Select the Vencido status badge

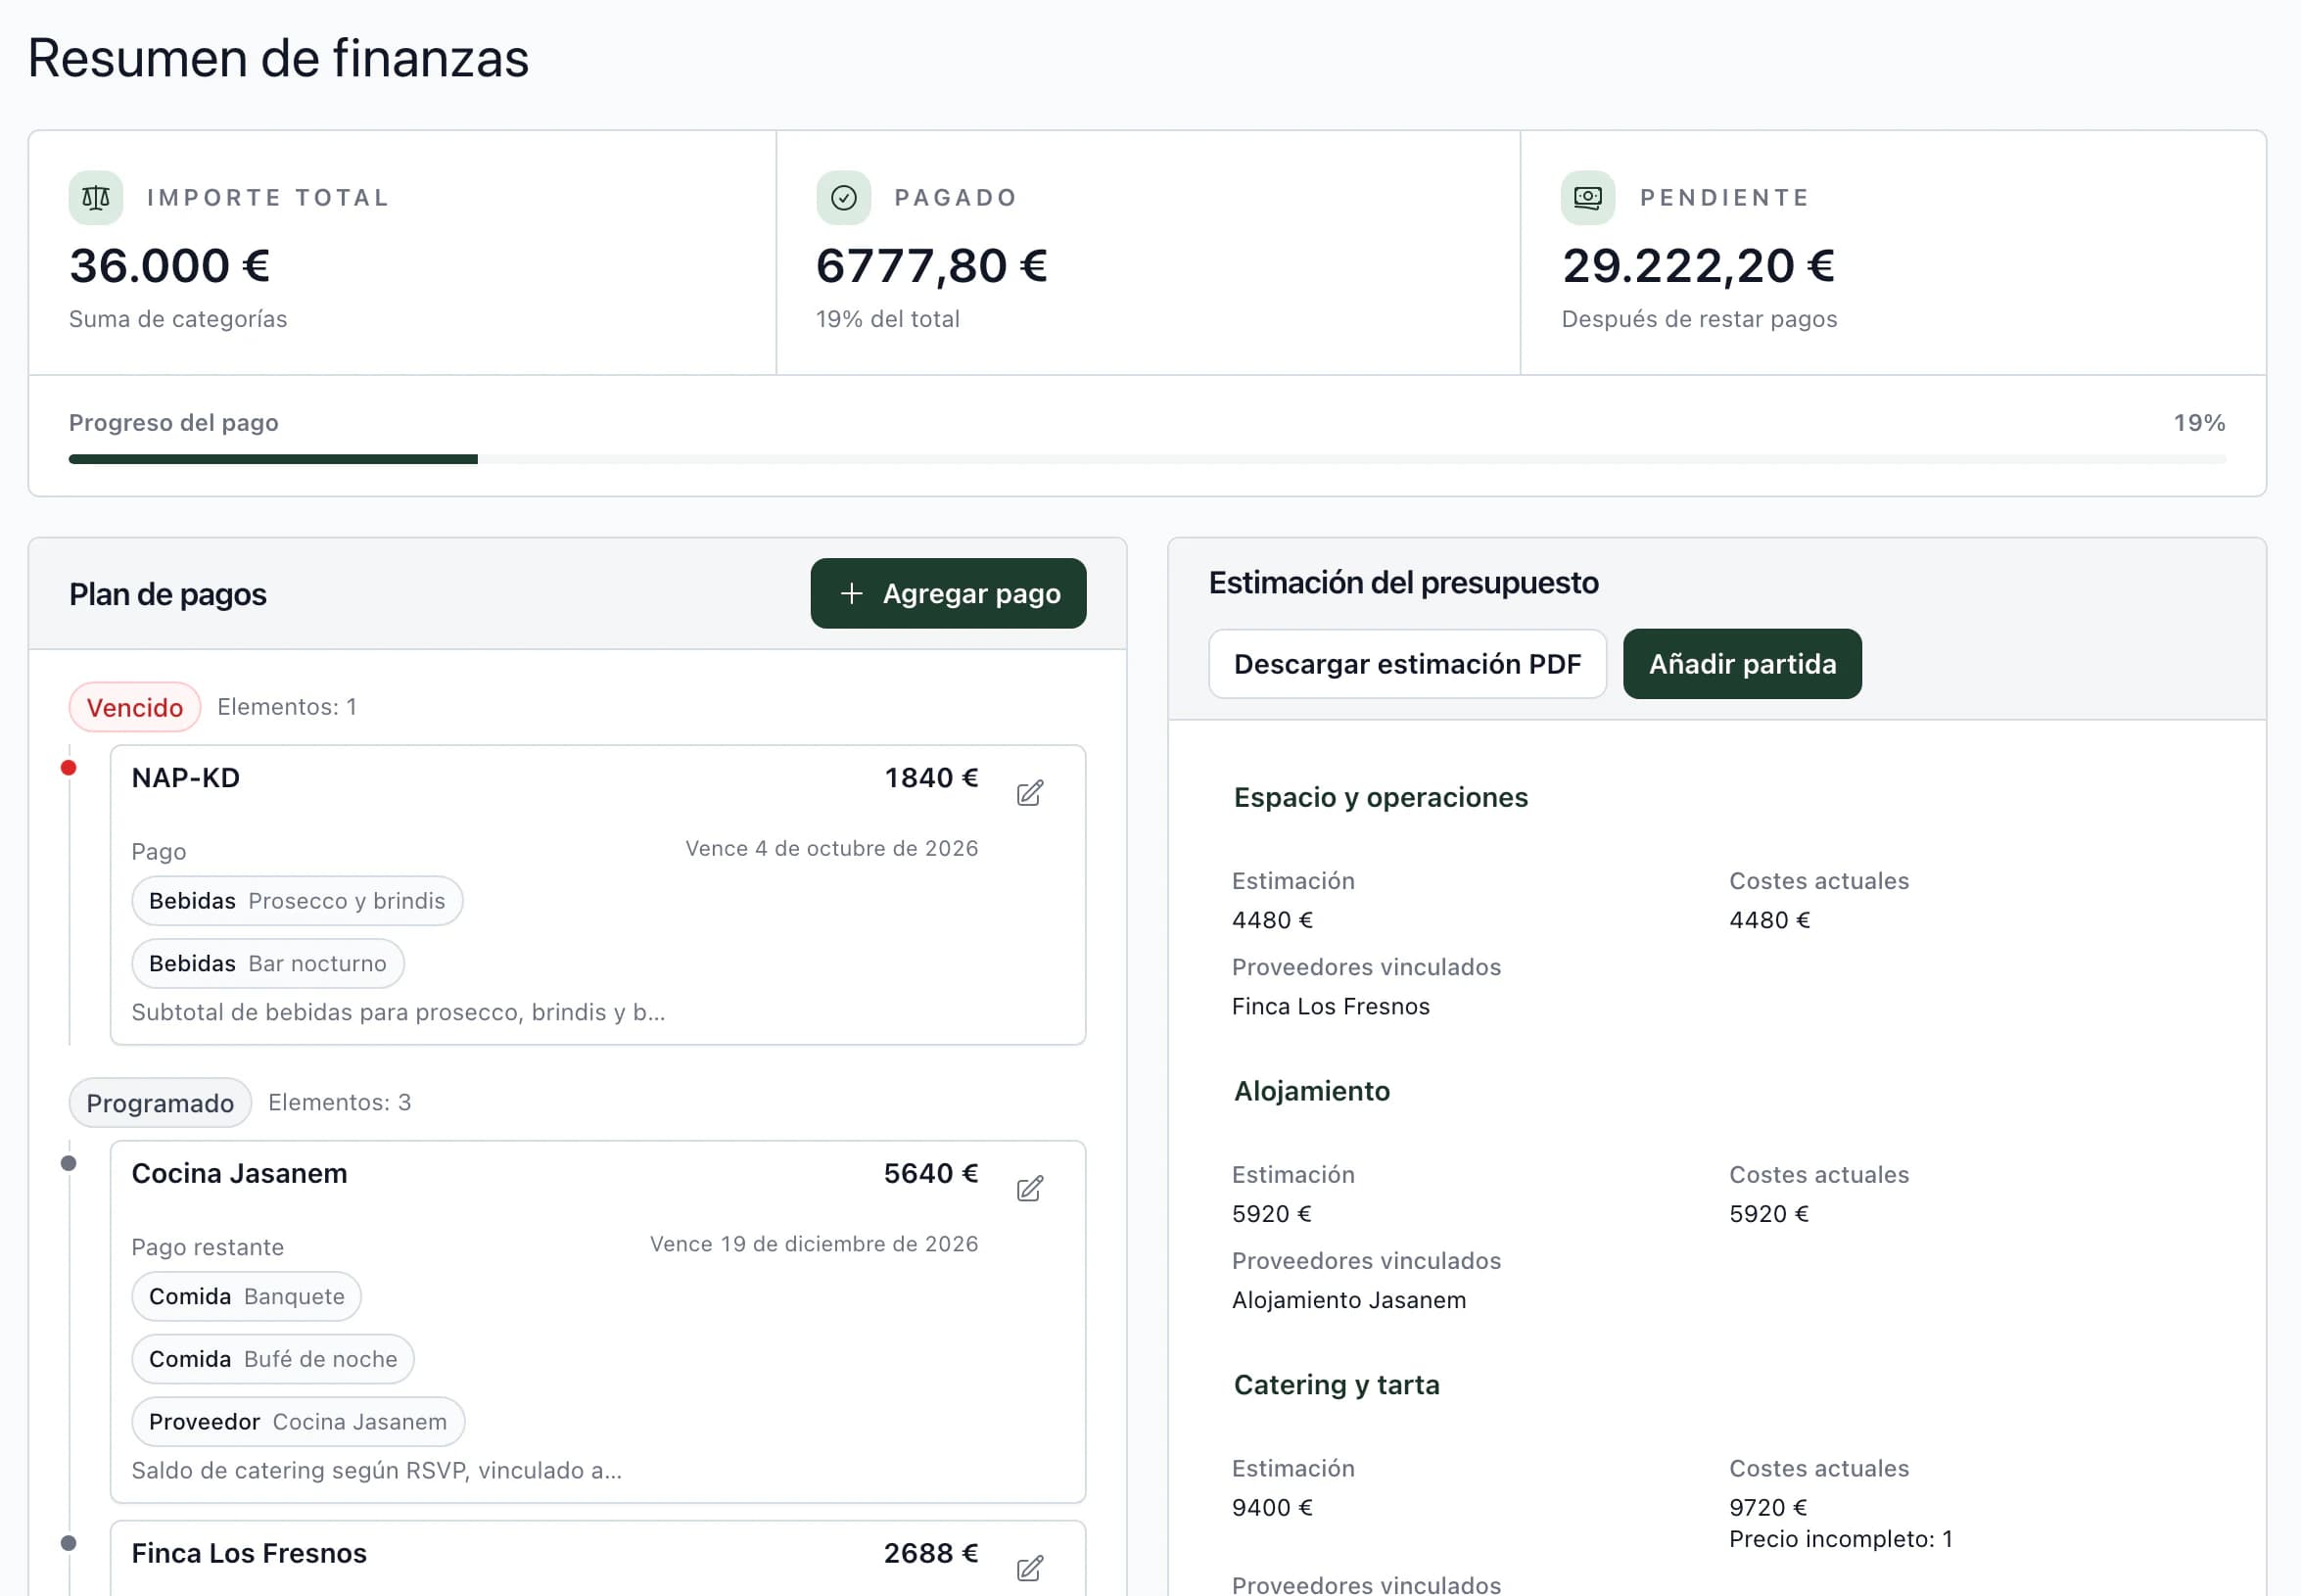pos(135,707)
